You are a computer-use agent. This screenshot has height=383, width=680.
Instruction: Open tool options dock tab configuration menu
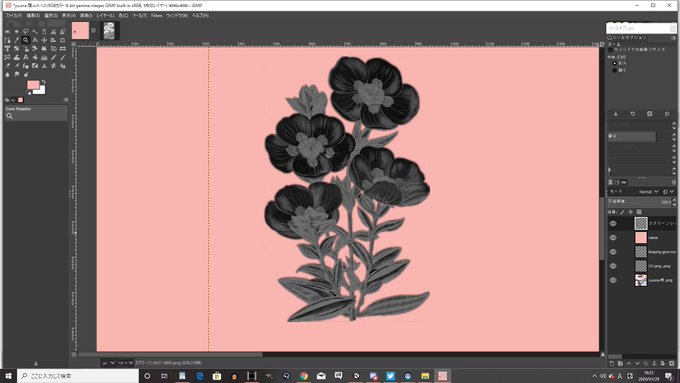click(x=673, y=38)
